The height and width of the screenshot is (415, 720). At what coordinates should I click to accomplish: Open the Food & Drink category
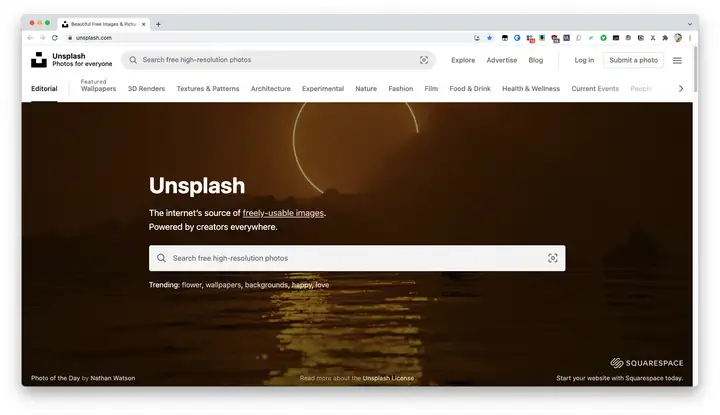(x=470, y=89)
